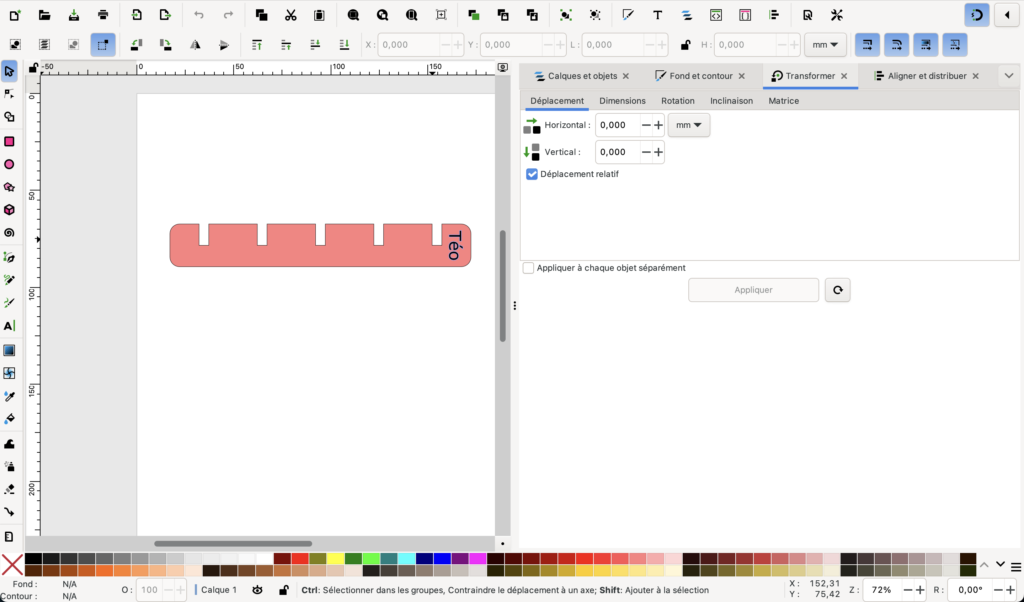This screenshot has width=1024, height=602.
Task: Flip selection horizontally
Action: pos(195,45)
